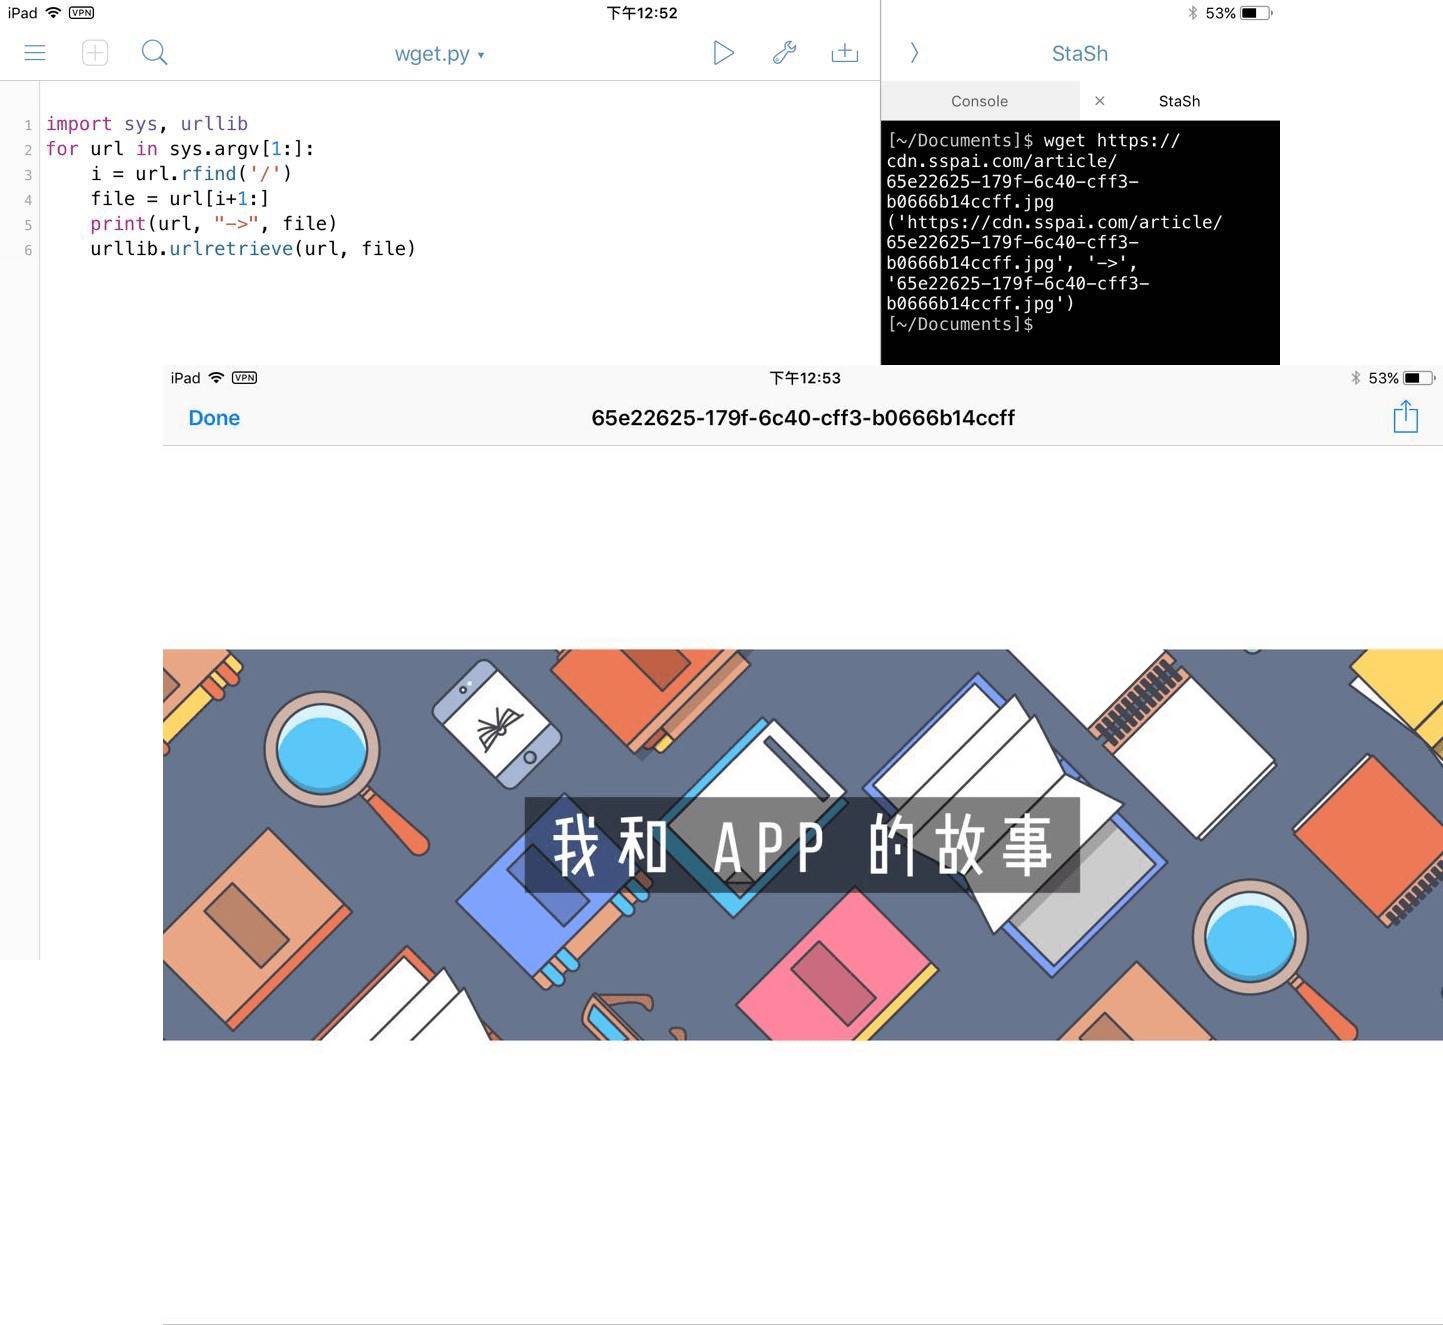Image resolution: width=1443 pixels, height=1325 pixels.
Task: Click the downloaded image preview
Action: [x=803, y=845]
